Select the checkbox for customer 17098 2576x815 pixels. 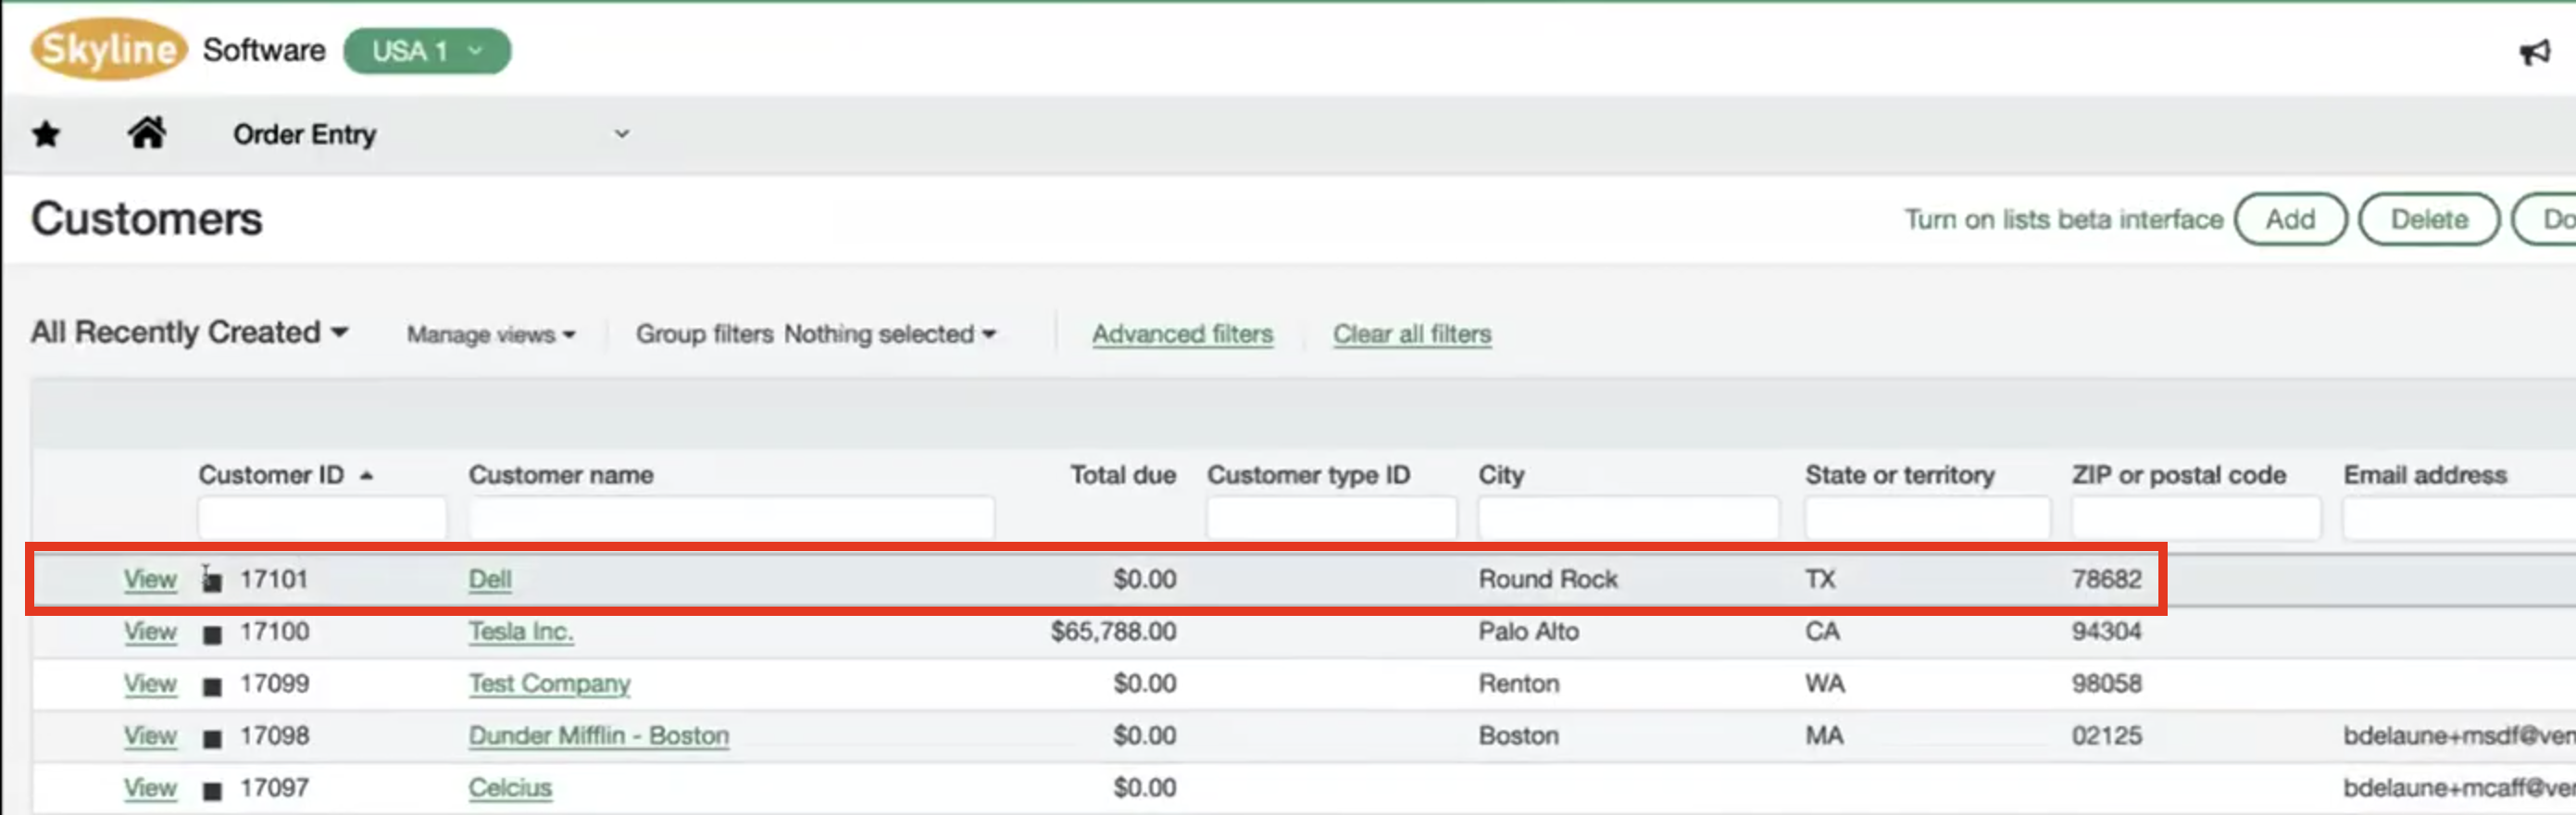[212, 738]
